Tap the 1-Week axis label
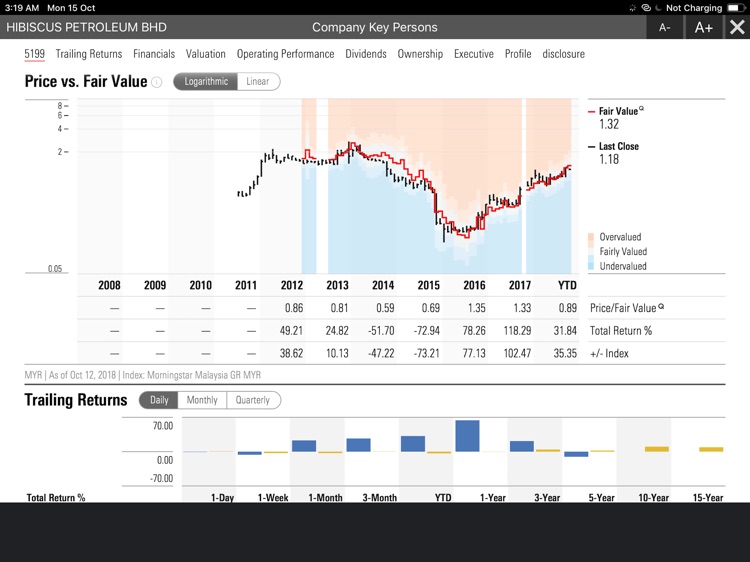This screenshot has width=750, height=562. coord(273,497)
